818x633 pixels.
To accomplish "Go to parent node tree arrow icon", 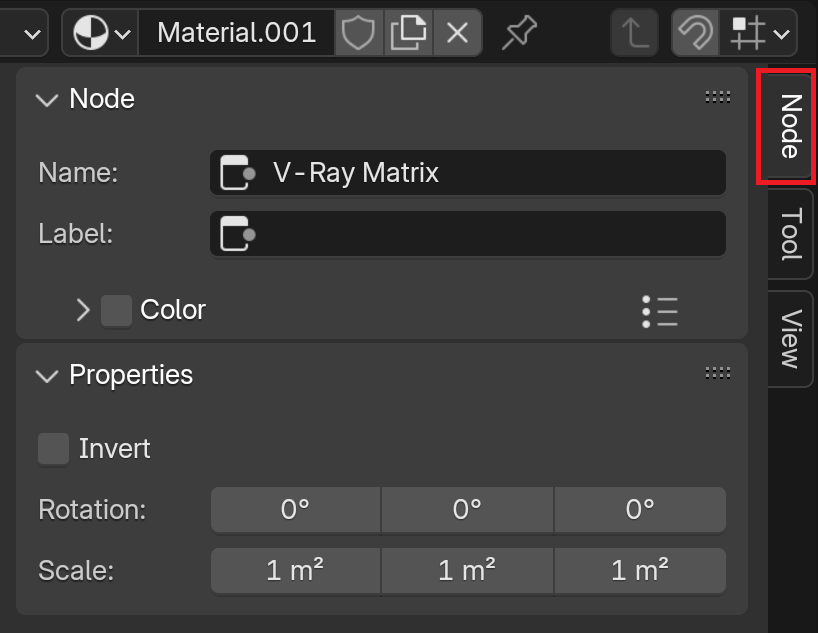I will [634, 32].
